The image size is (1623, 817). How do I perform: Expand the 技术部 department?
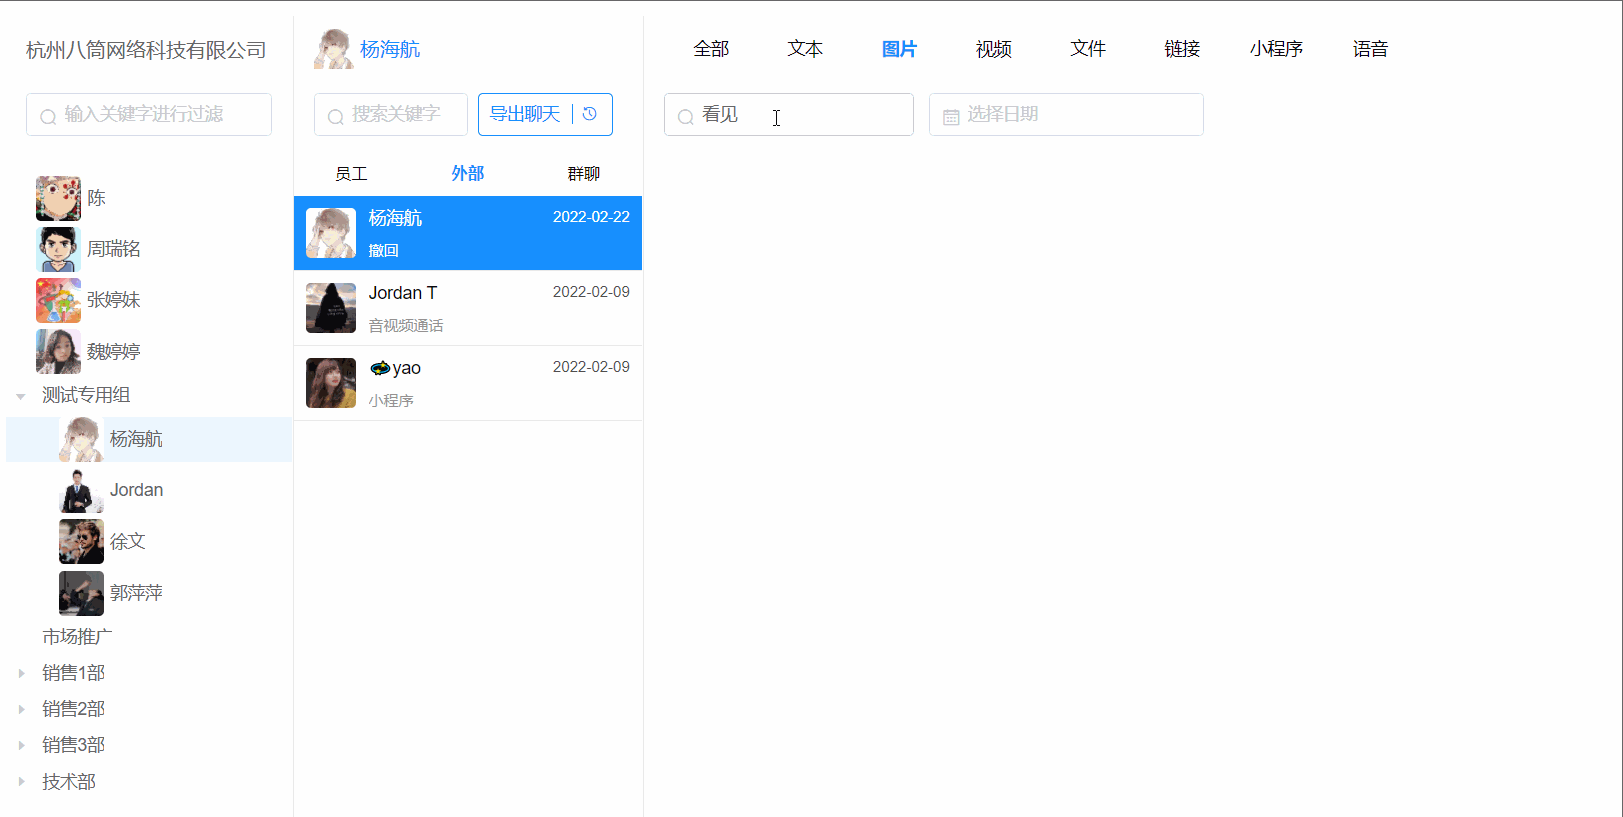tap(21, 782)
